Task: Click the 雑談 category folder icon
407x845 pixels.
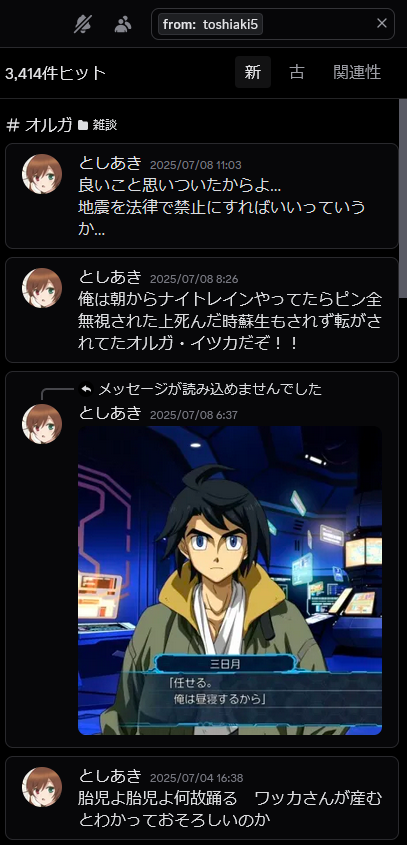Action: point(82,126)
